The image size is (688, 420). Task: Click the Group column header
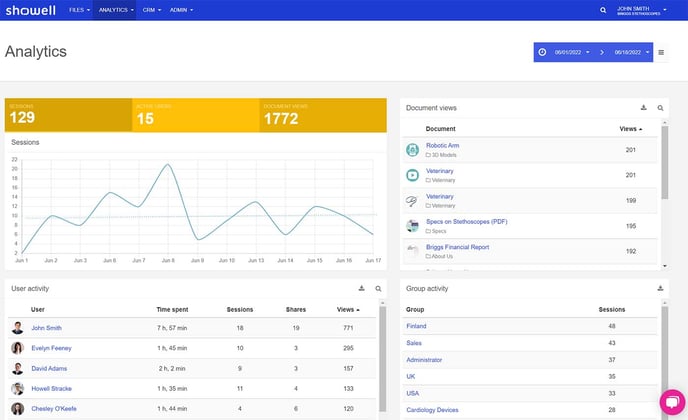coord(415,309)
